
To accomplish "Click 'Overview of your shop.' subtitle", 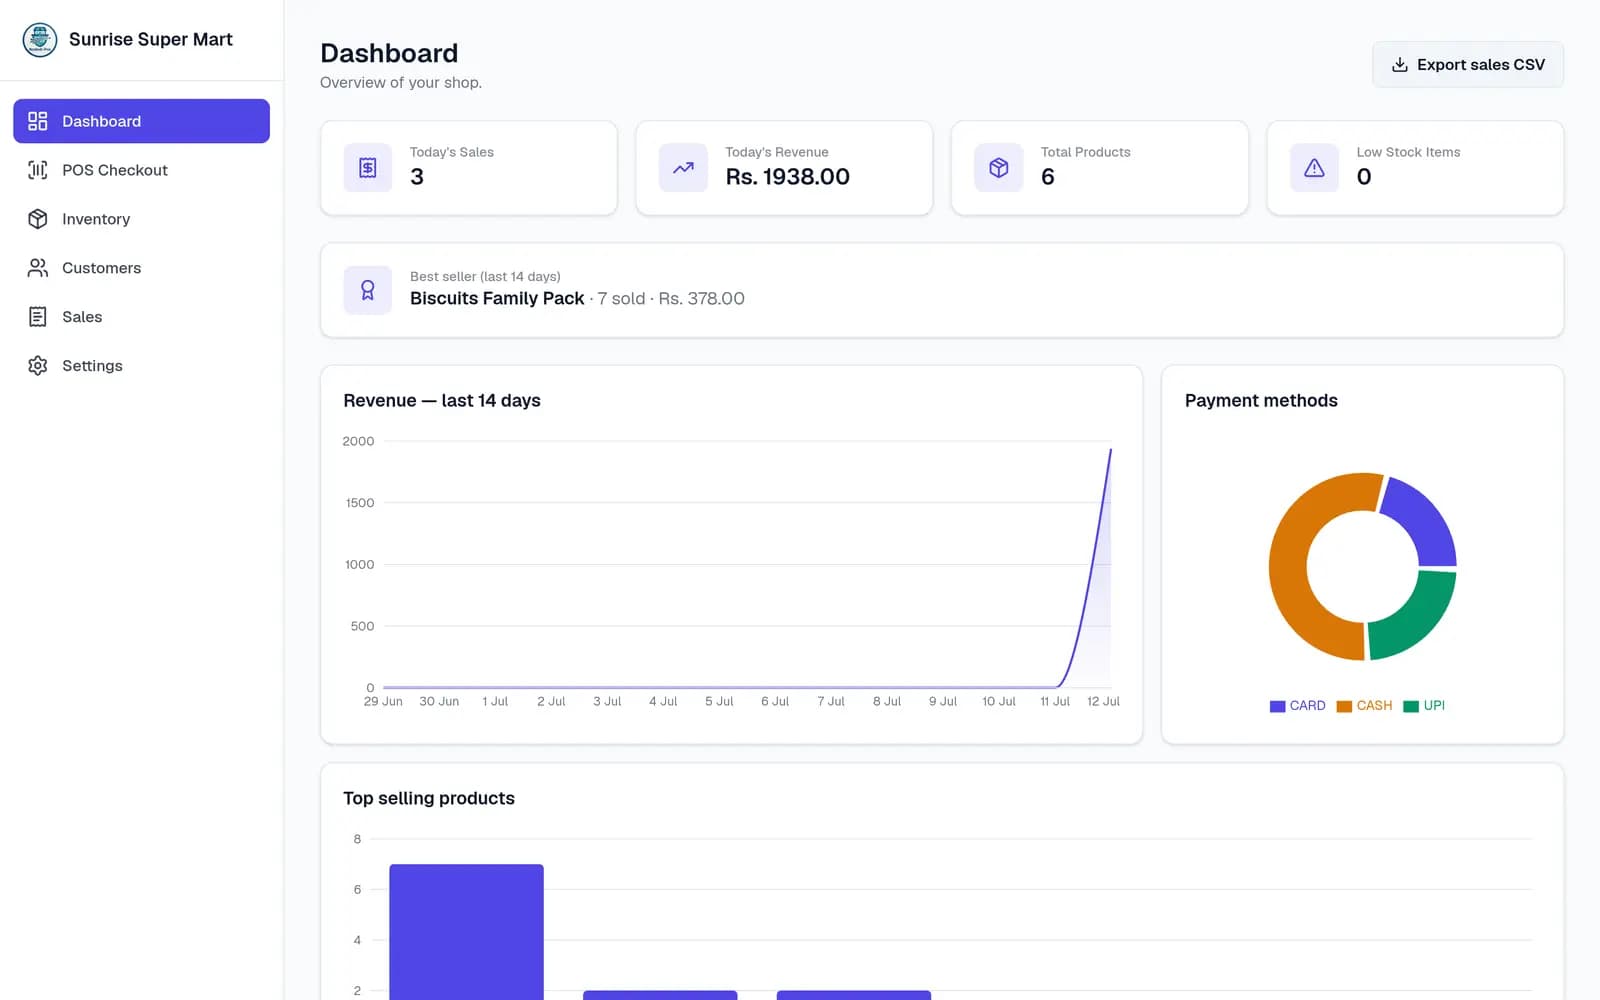I will click(401, 83).
